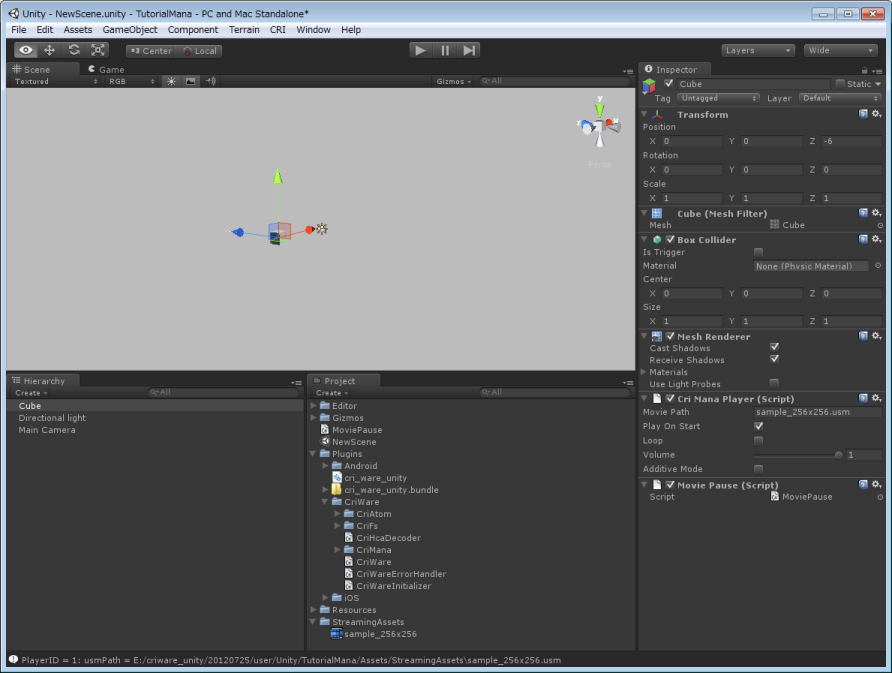Image resolution: width=892 pixels, height=673 pixels.
Task: Click the scene orientation gizmo cube
Action: (598, 126)
